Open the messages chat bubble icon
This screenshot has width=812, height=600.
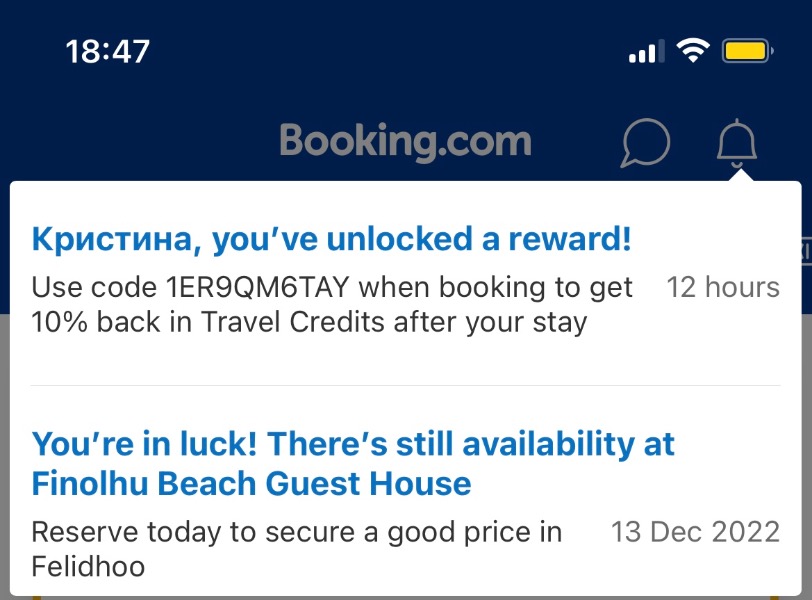[x=645, y=143]
